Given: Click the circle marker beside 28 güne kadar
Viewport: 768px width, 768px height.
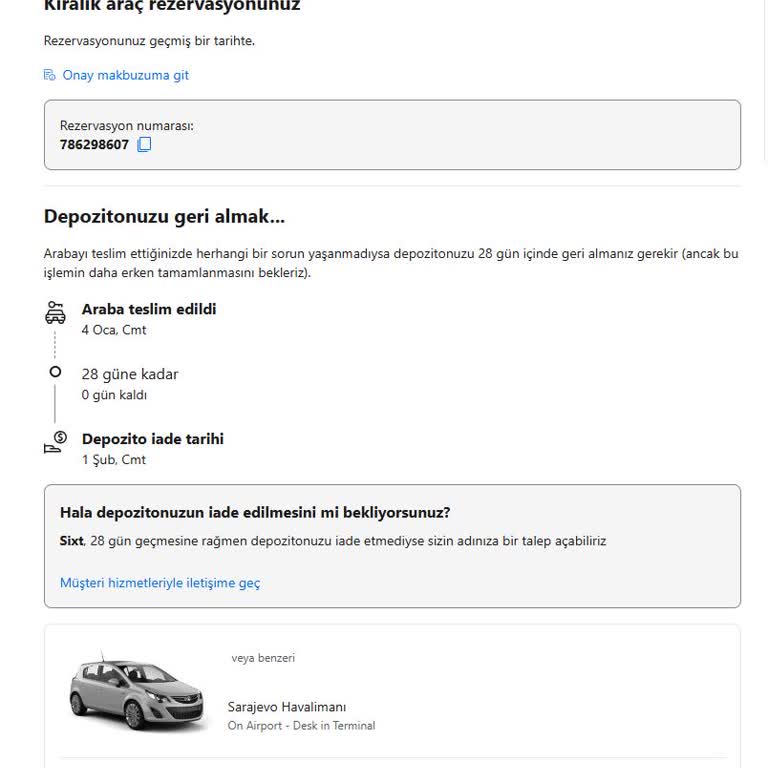Looking at the screenshot, I should (56, 372).
